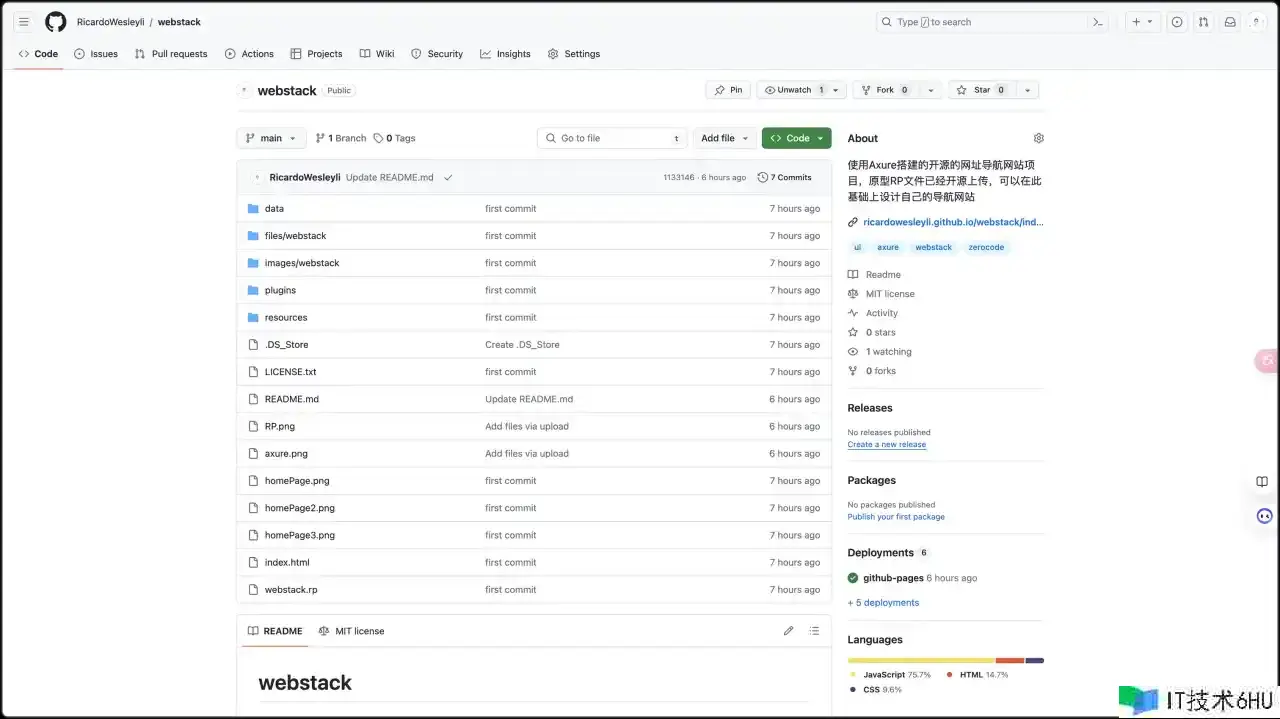Open the hamburger navigation menu
The image size is (1280, 719).
point(24,22)
